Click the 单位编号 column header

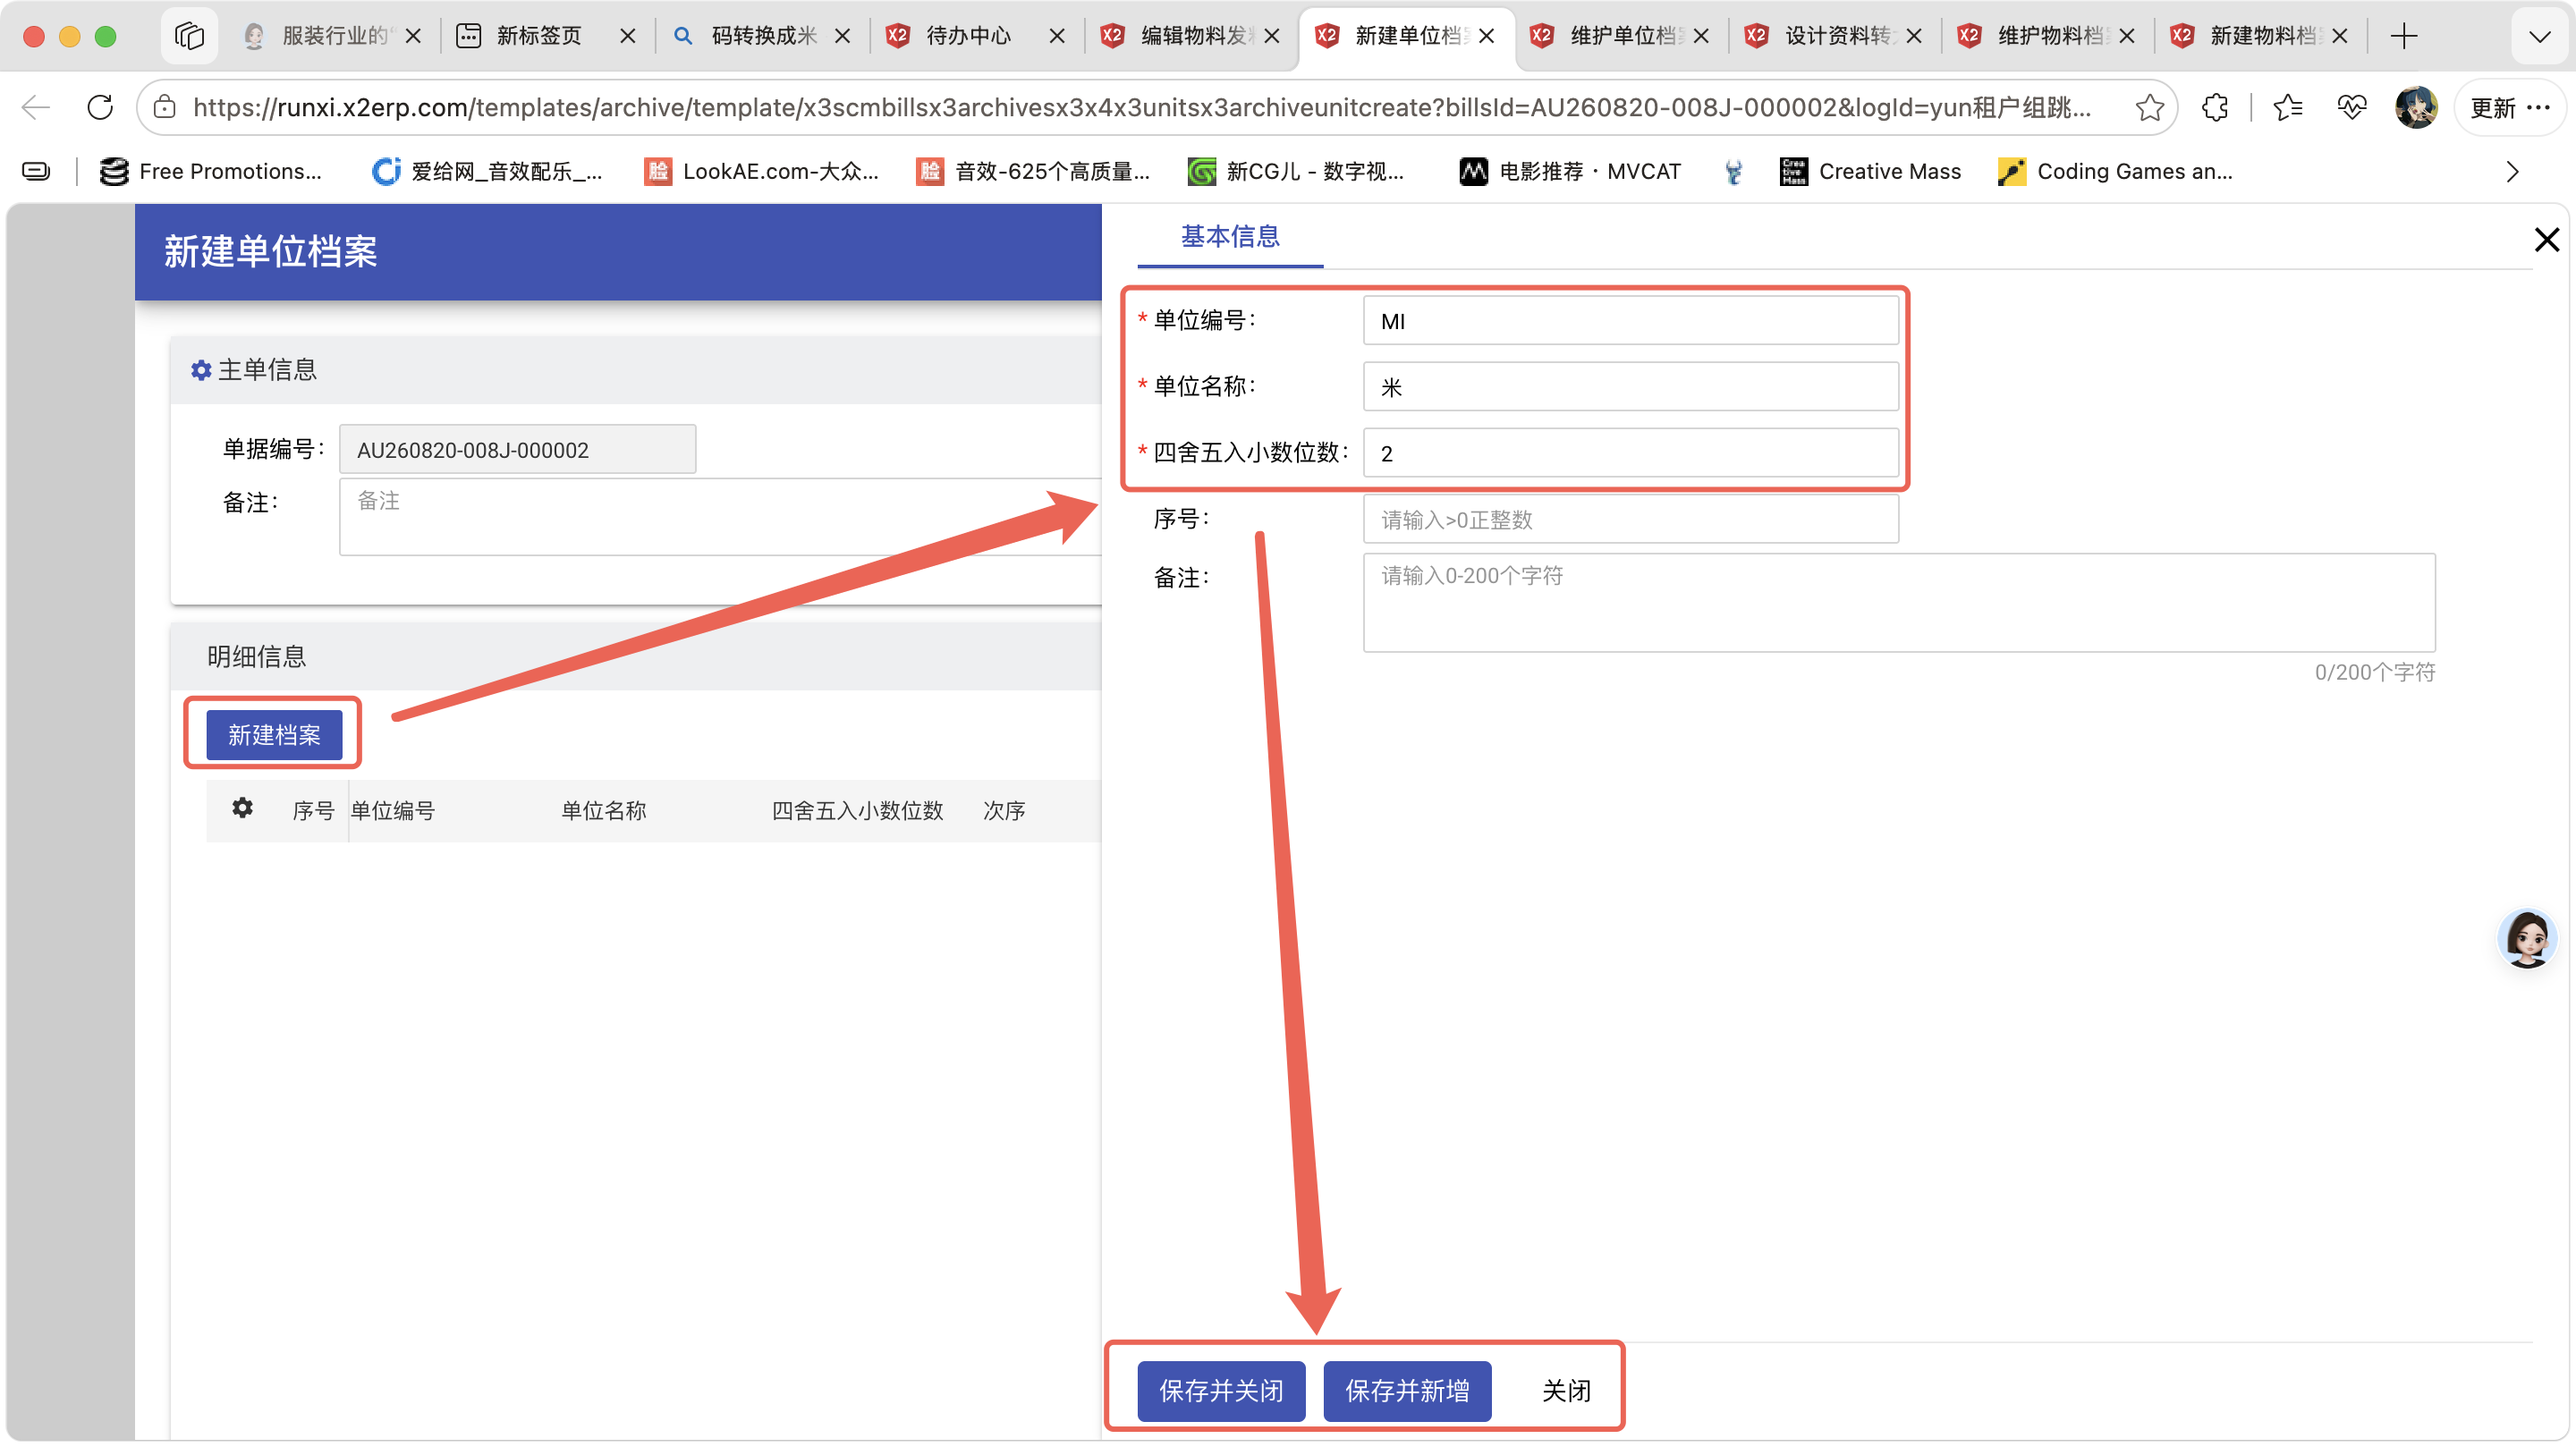click(x=392, y=810)
